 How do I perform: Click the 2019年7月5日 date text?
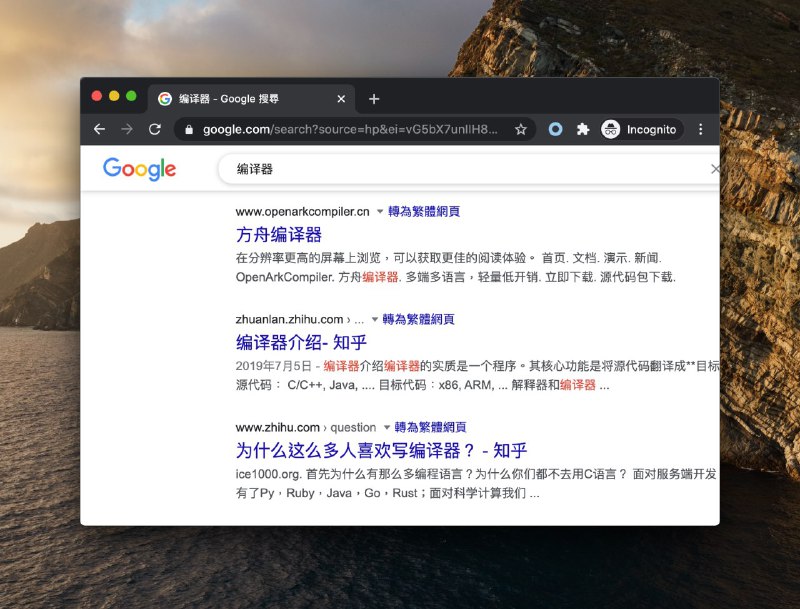273,366
